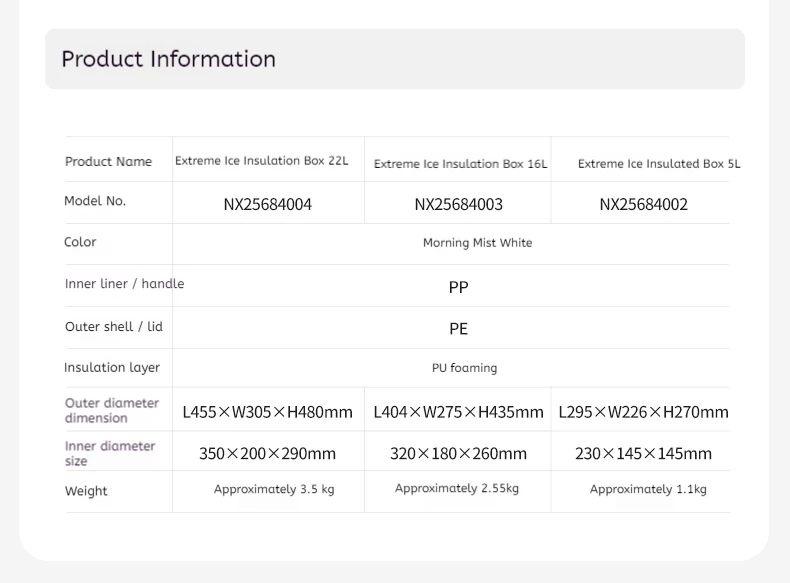Click 320×180×260mm inner size cell

pos(458,454)
